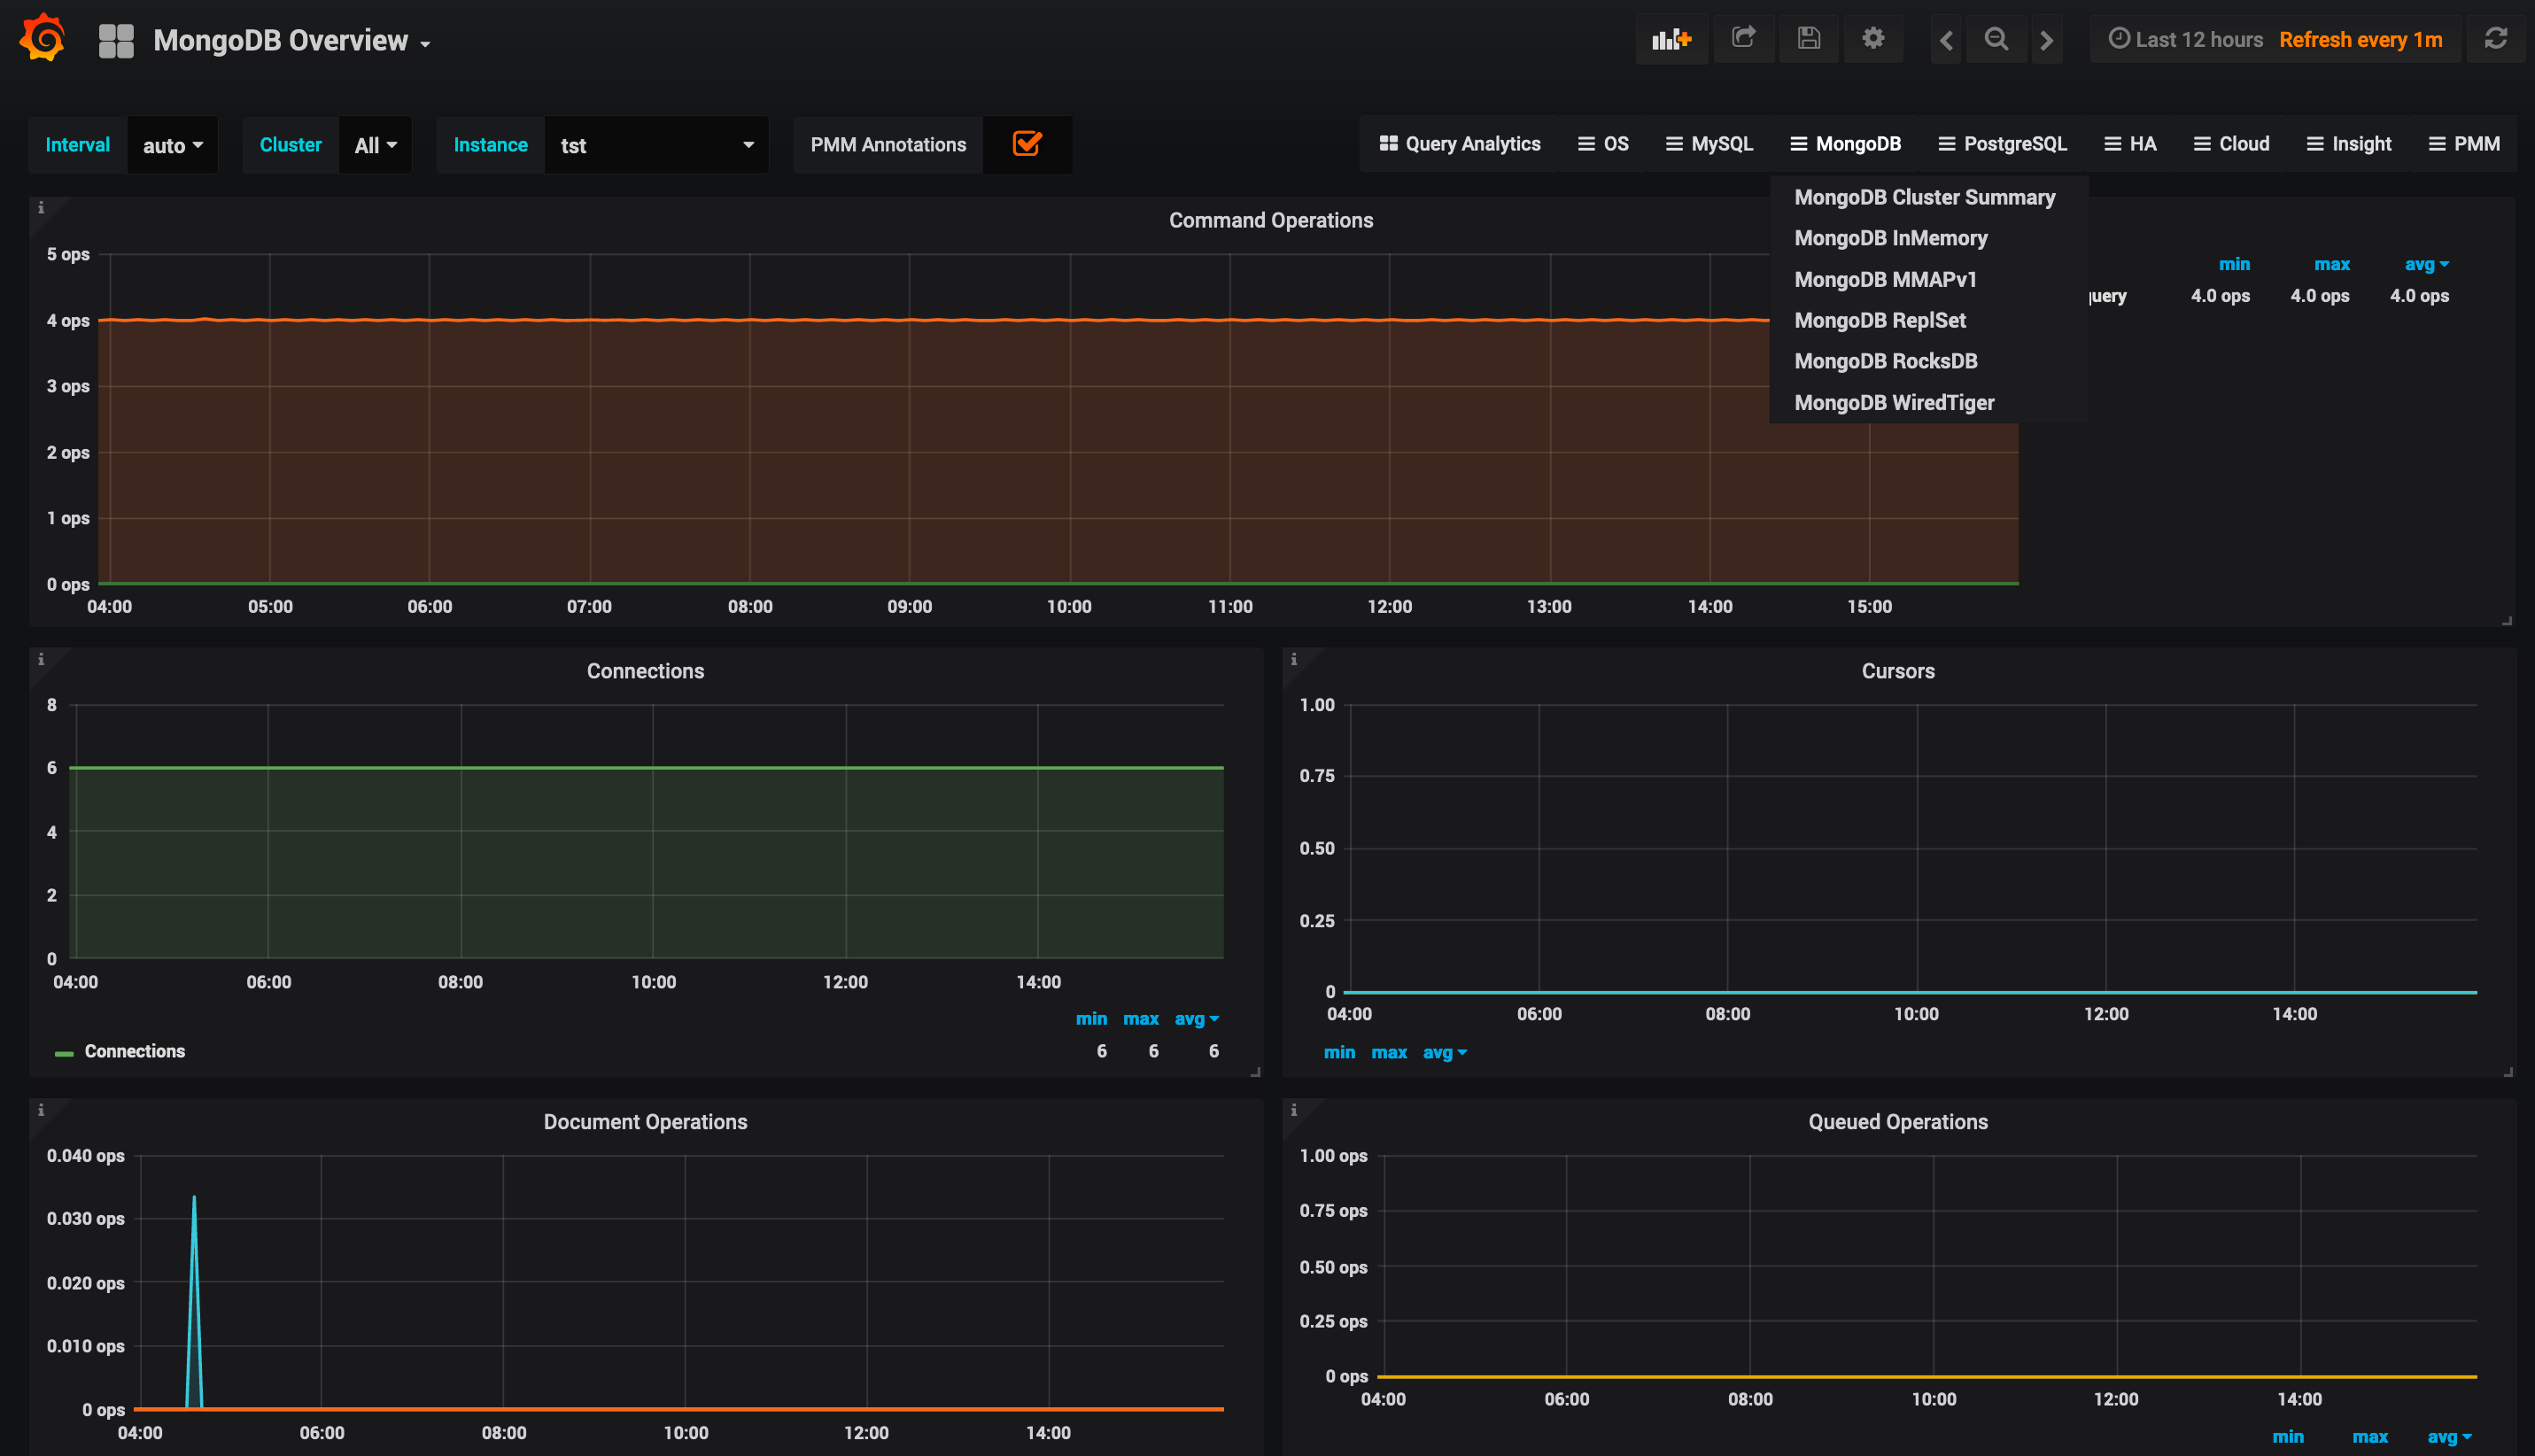
Task: Open the Instance tst dropdown
Action: [656, 145]
